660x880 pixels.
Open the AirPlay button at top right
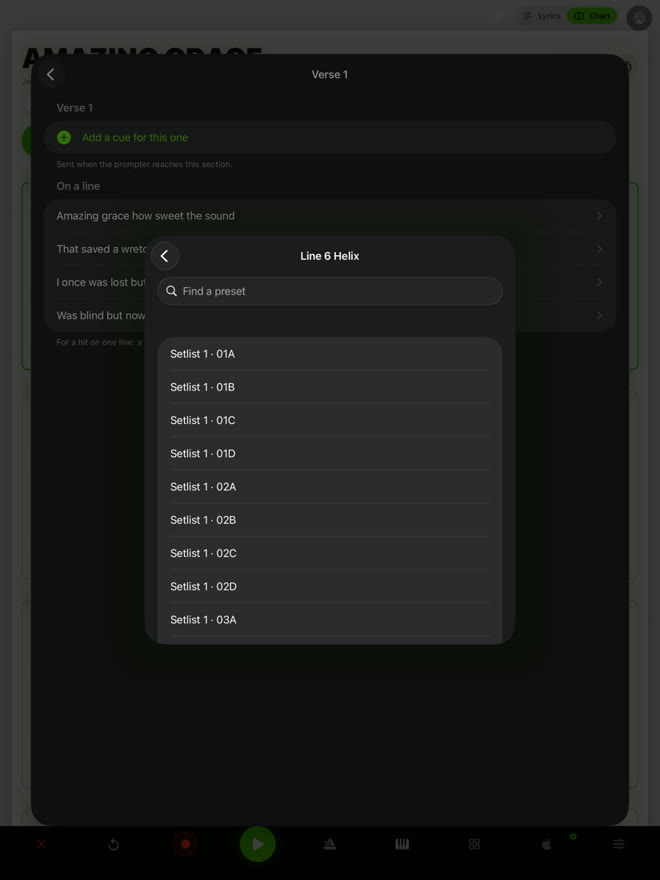tap(639, 19)
